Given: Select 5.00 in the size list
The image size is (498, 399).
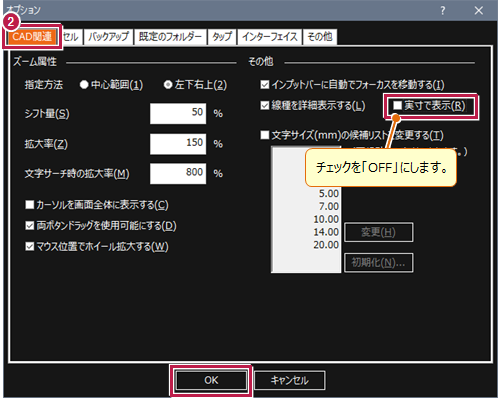Looking at the screenshot, I should 328,194.
